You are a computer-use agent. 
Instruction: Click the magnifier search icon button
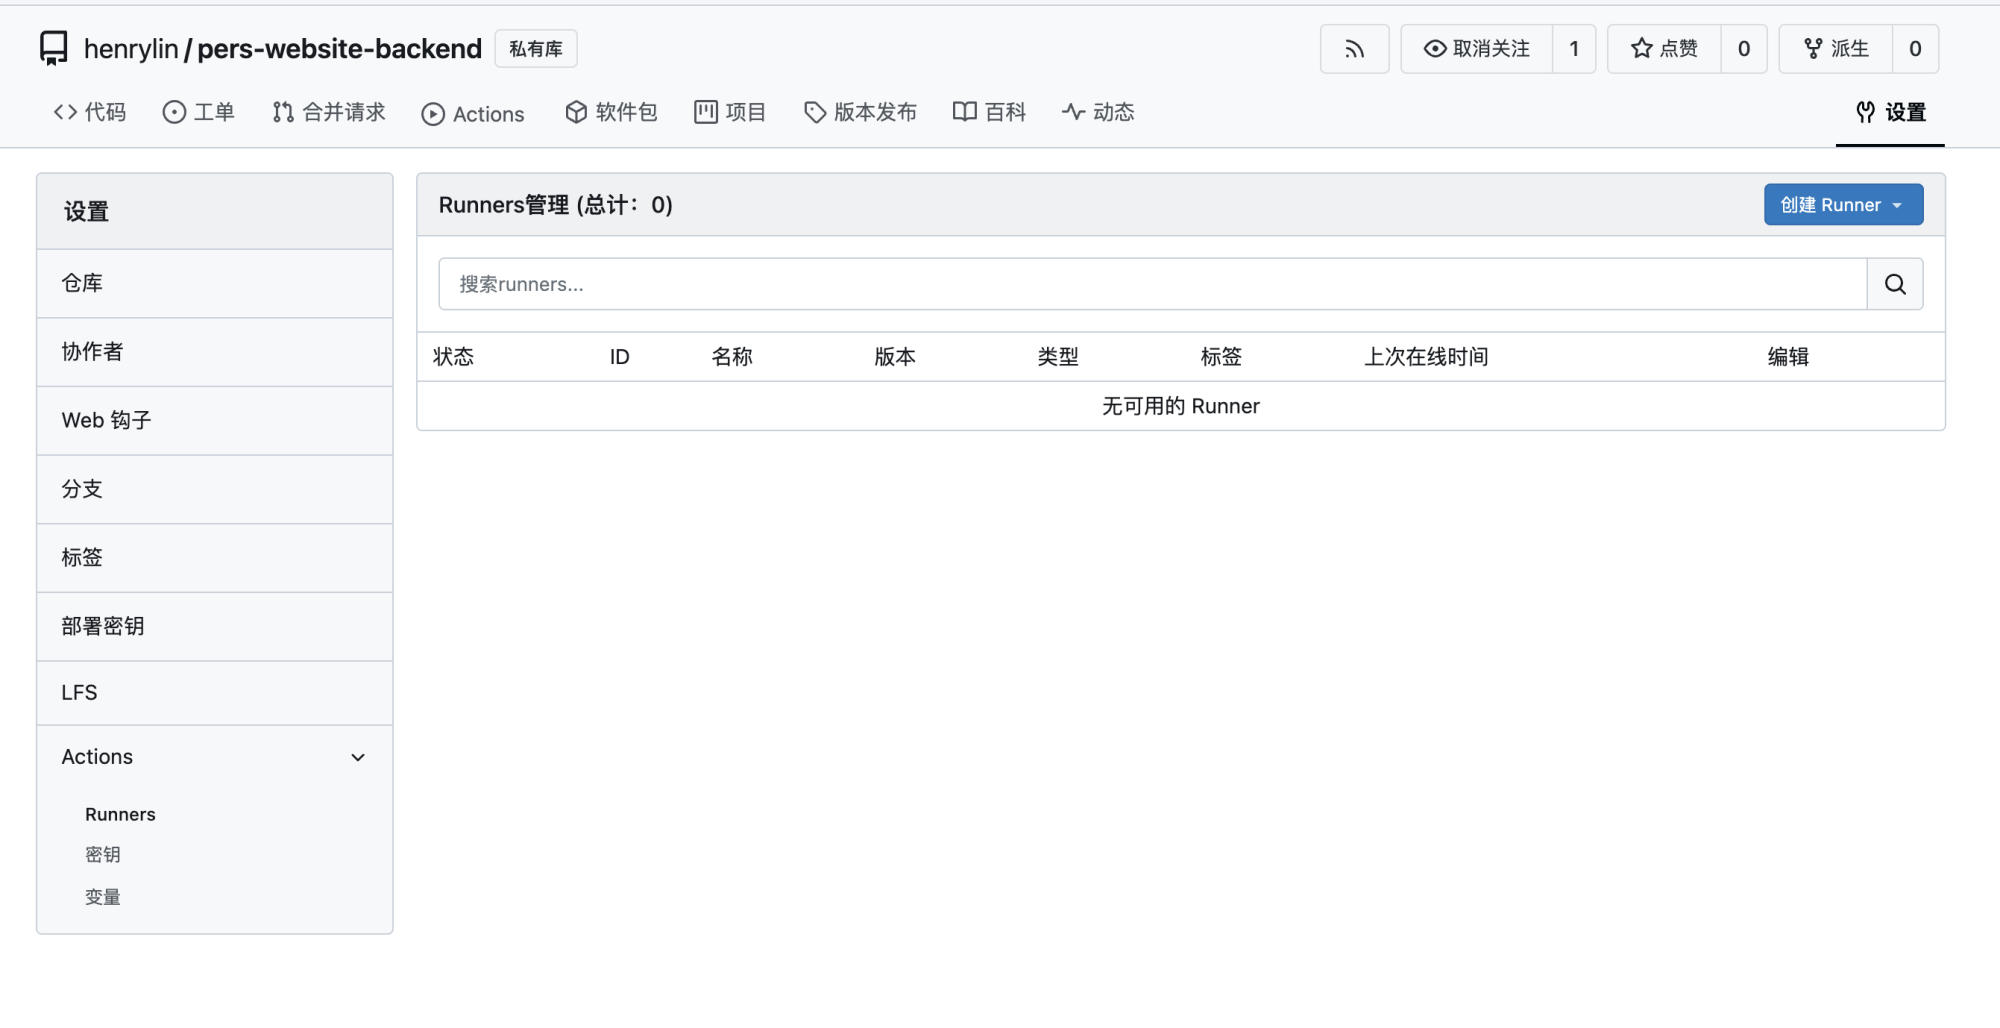pyautogui.click(x=1894, y=284)
